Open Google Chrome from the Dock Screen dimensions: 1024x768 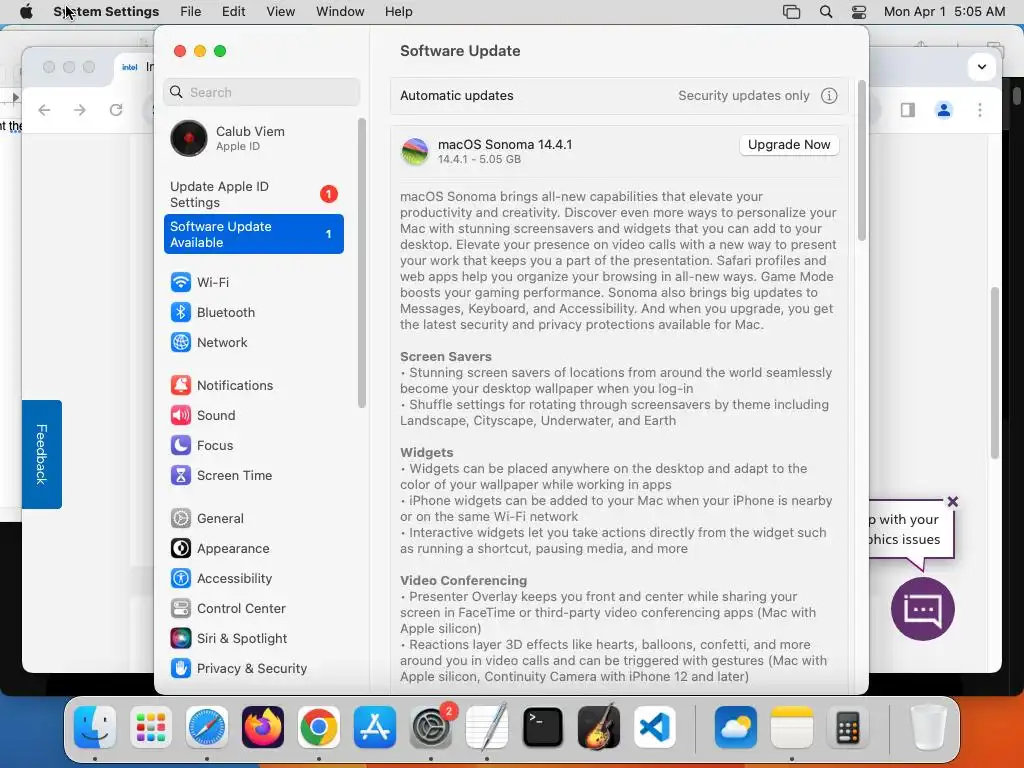click(319, 727)
